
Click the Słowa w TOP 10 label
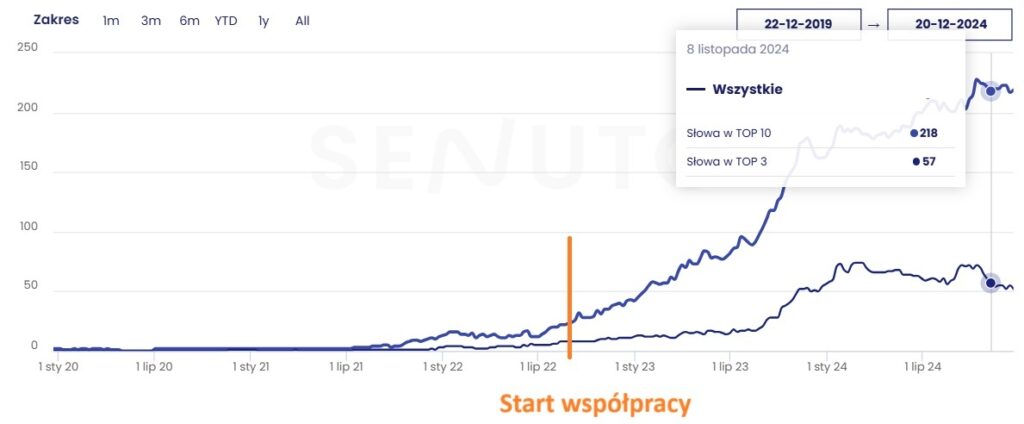click(x=729, y=132)
